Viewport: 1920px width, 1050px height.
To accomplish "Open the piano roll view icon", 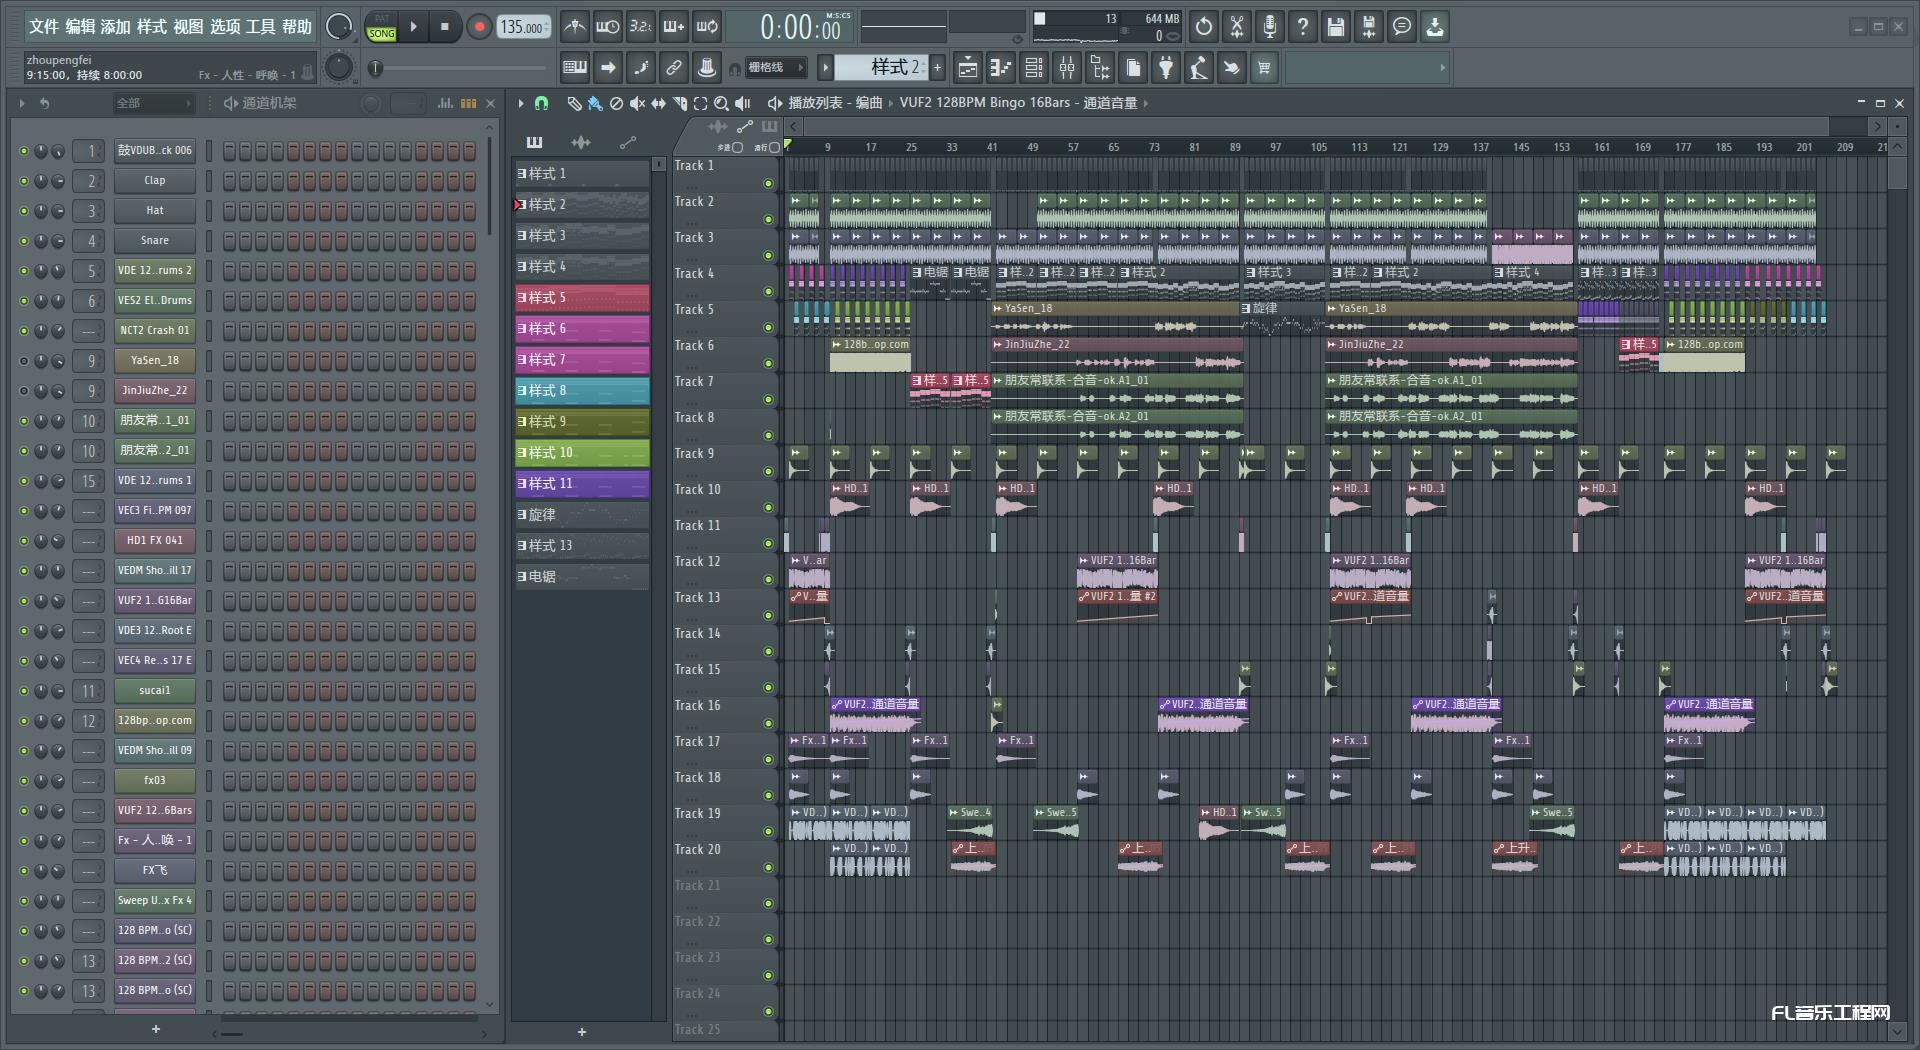I will tap(1001, 68).
